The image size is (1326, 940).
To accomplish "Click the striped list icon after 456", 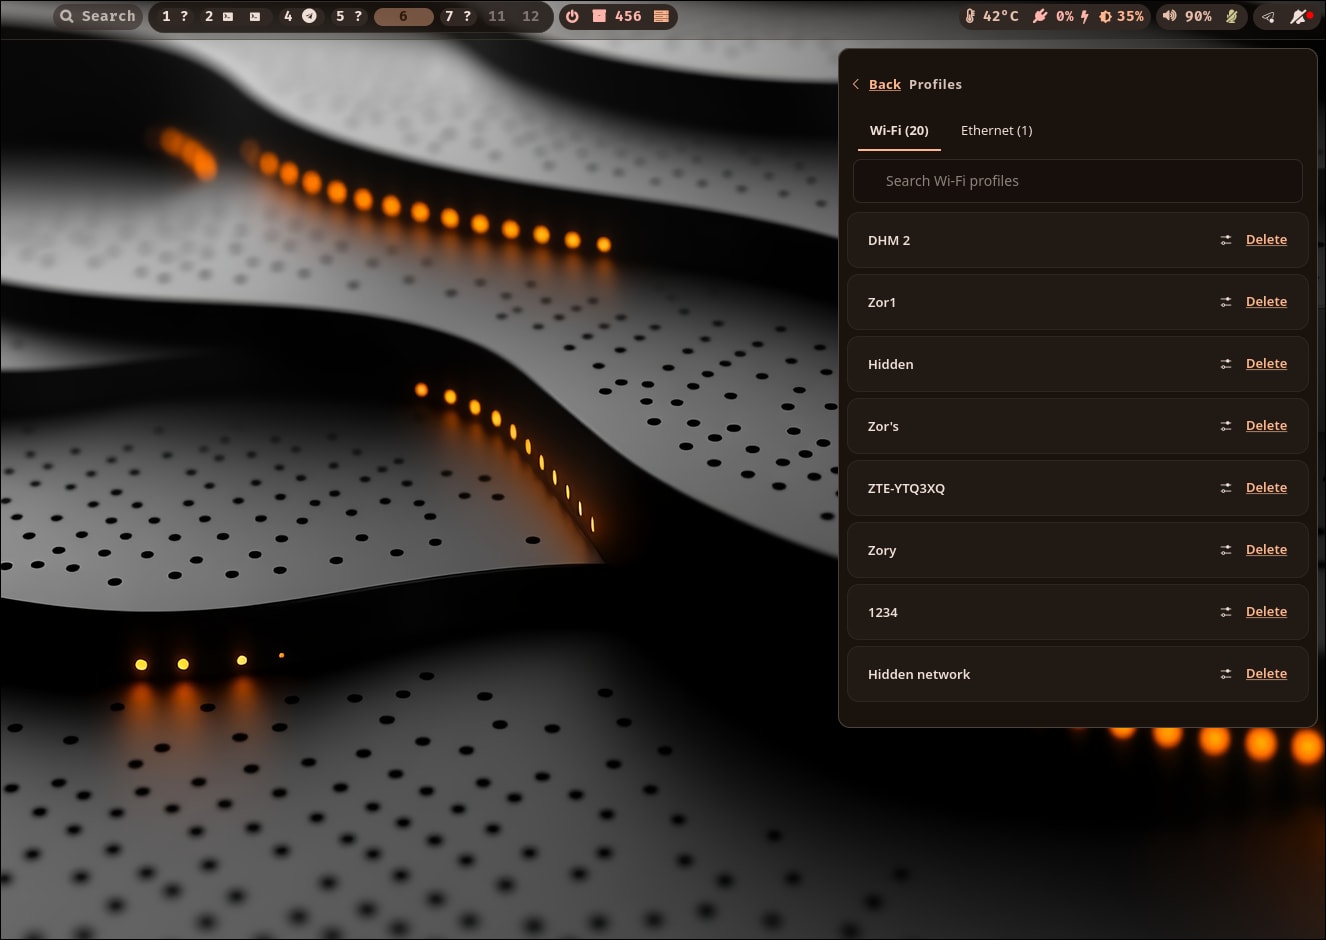I will coord(661,16).
